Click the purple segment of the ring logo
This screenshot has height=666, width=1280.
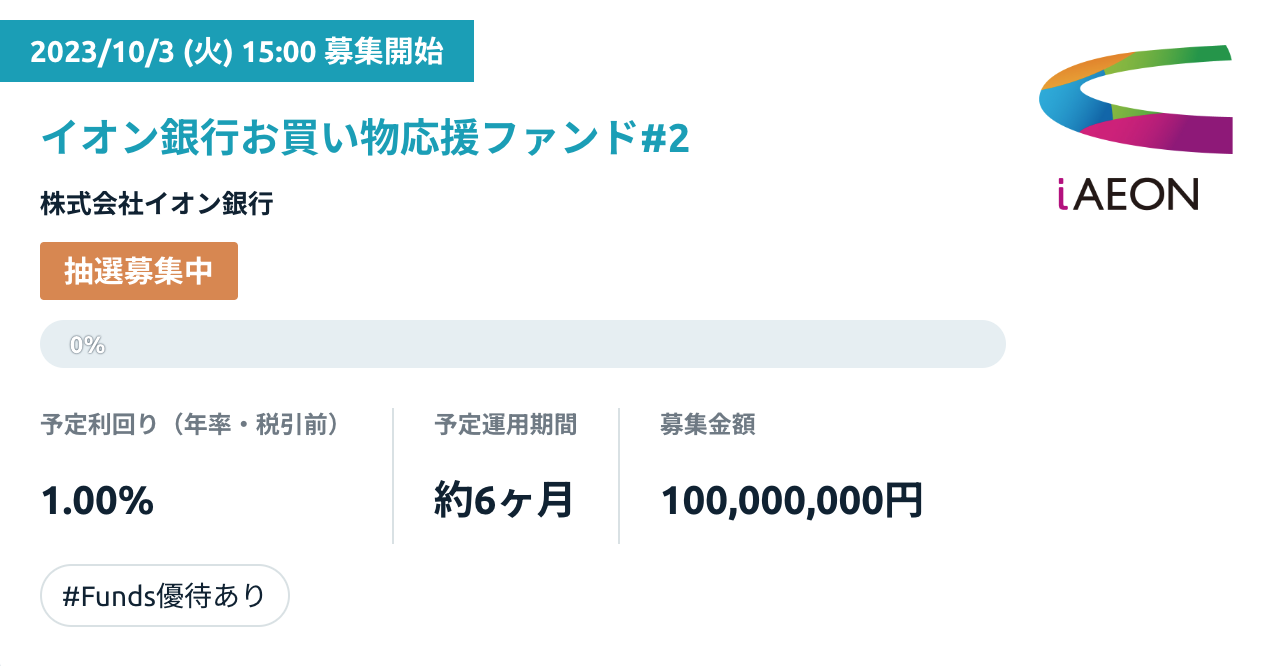click(x=1200, y=136)
